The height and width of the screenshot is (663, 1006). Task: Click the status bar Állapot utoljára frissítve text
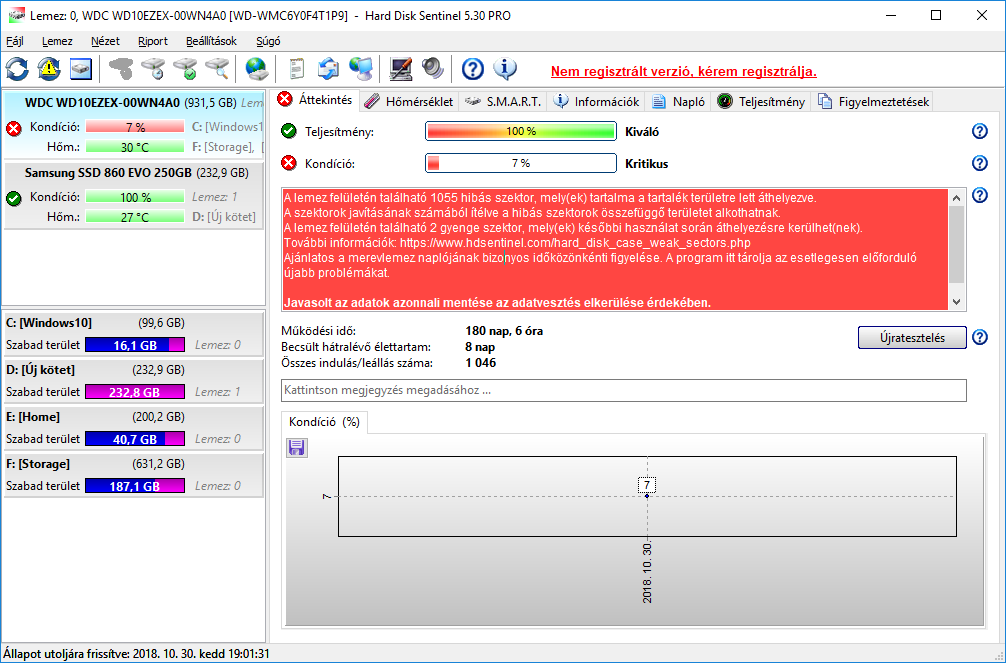coord(136,654)
